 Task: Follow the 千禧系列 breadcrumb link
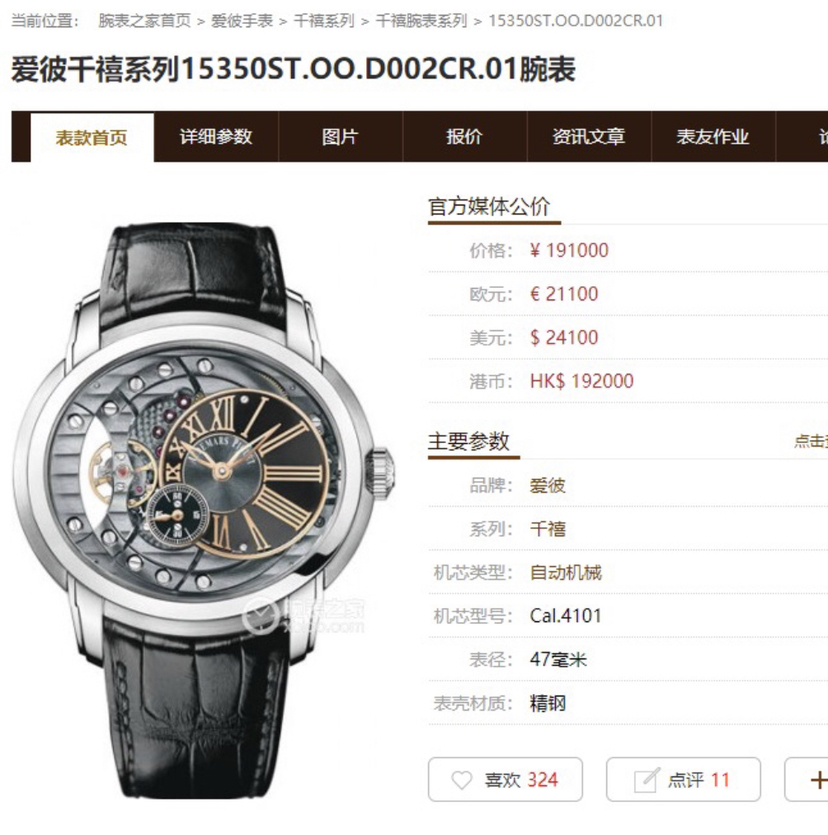point(324,21)
